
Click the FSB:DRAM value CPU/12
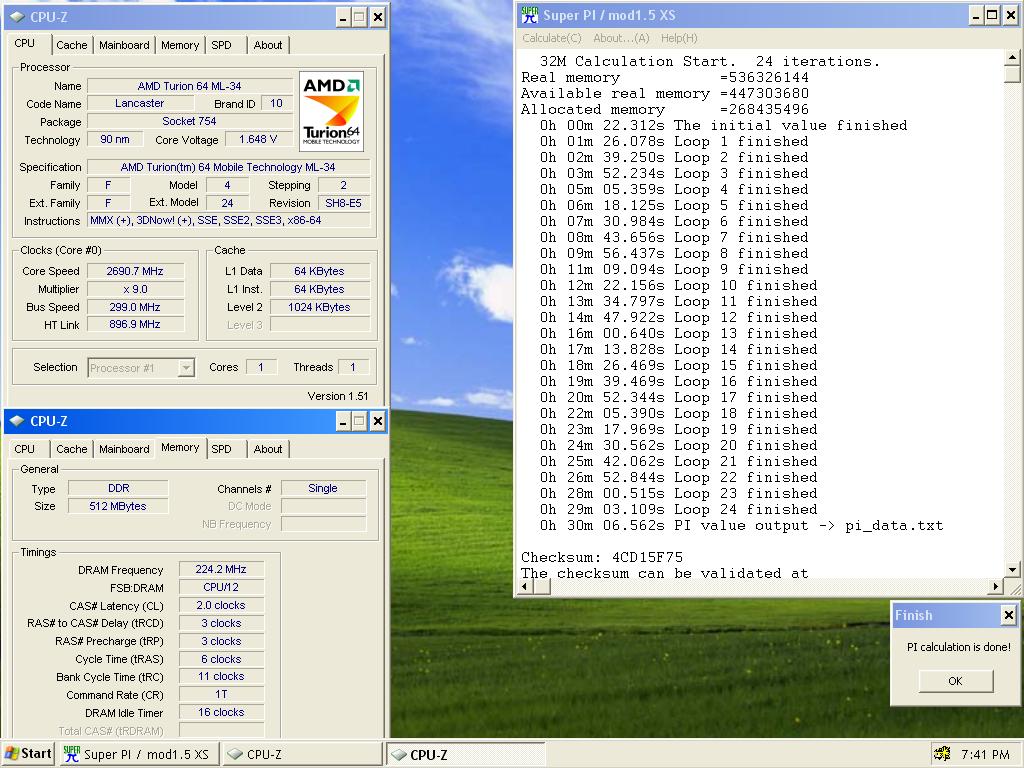(x=221, y=587)
